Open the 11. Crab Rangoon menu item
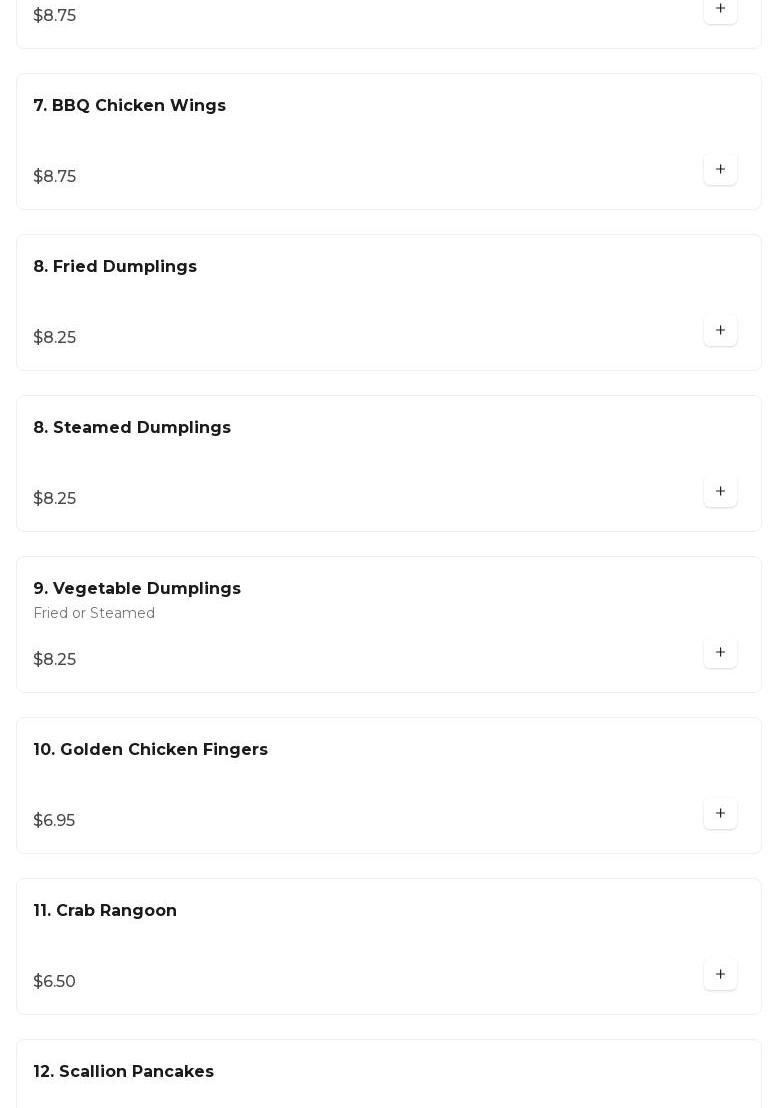This screenshot has width=778, height=1108. point(105,911)
